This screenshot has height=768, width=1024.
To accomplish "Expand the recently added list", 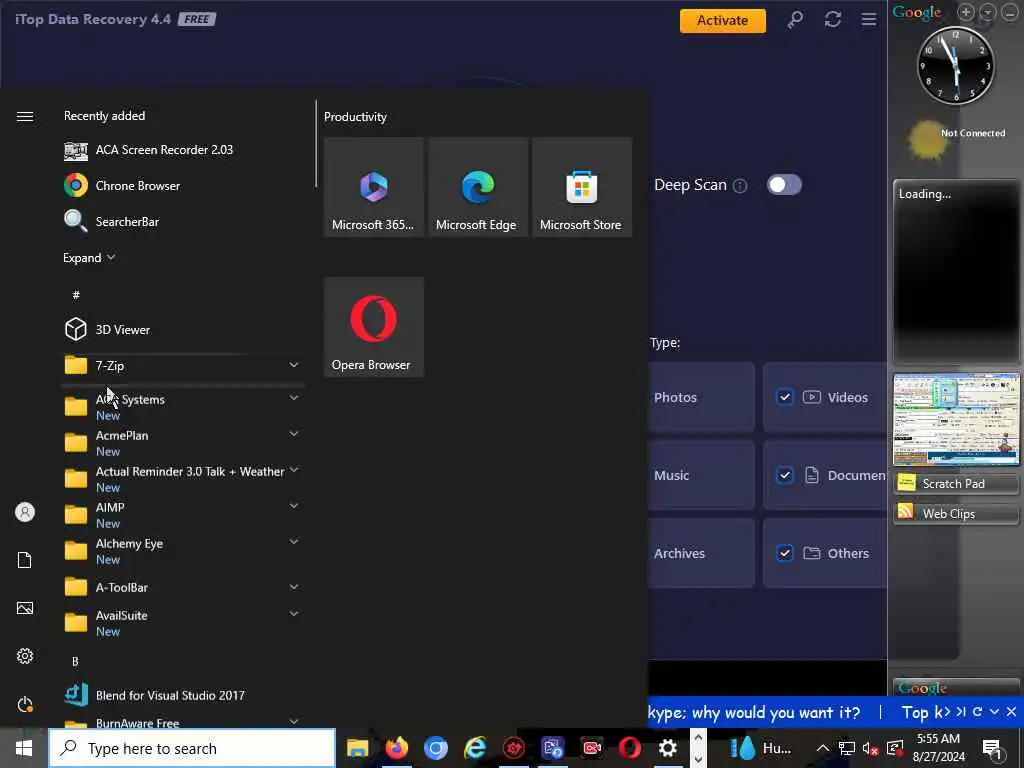I will (89, 258).
